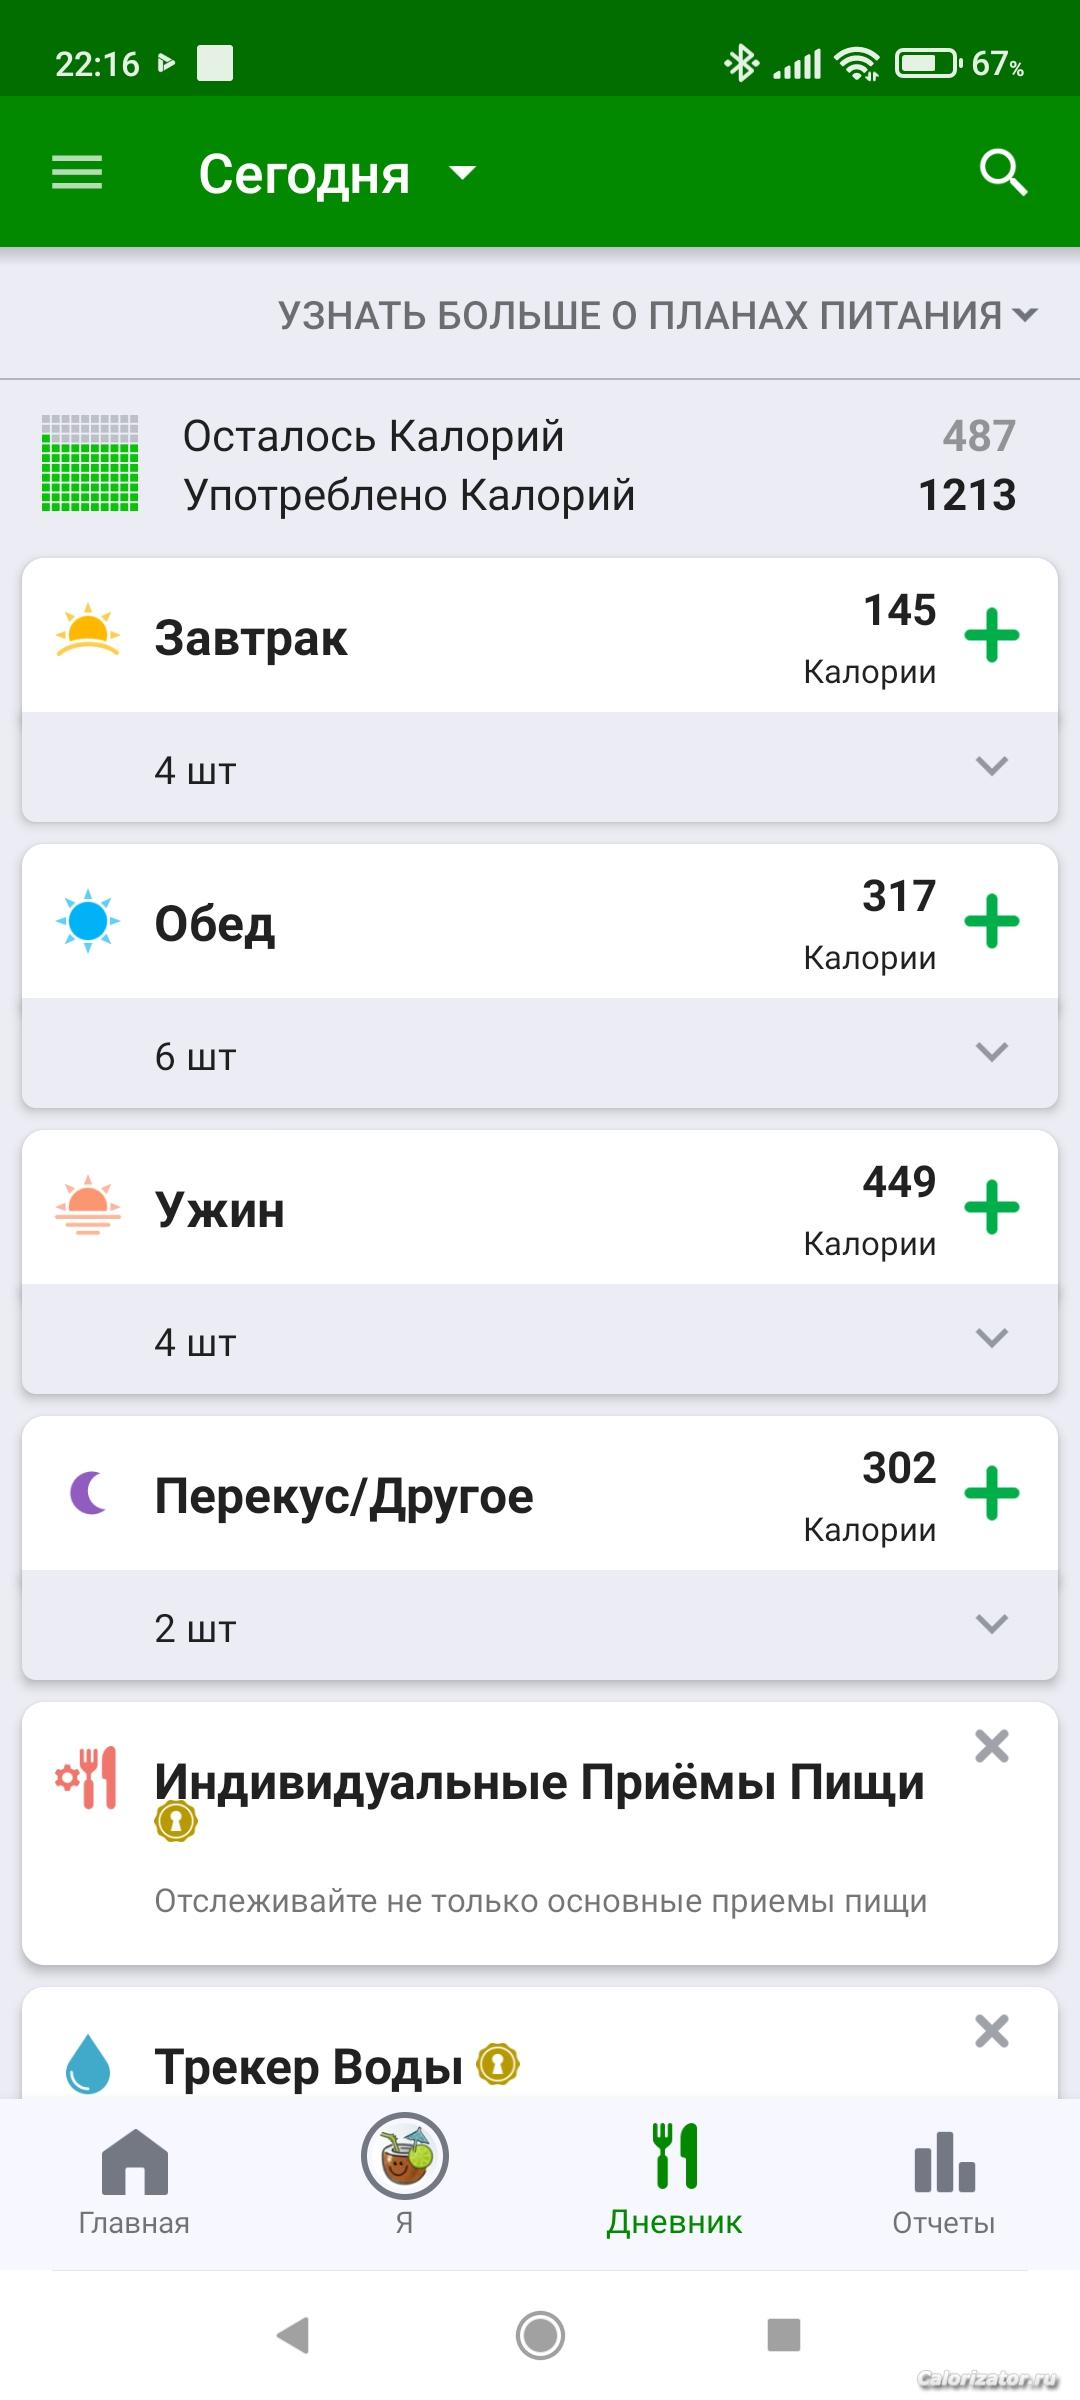Add food to Ужин with plus icon

point(991,1207)
